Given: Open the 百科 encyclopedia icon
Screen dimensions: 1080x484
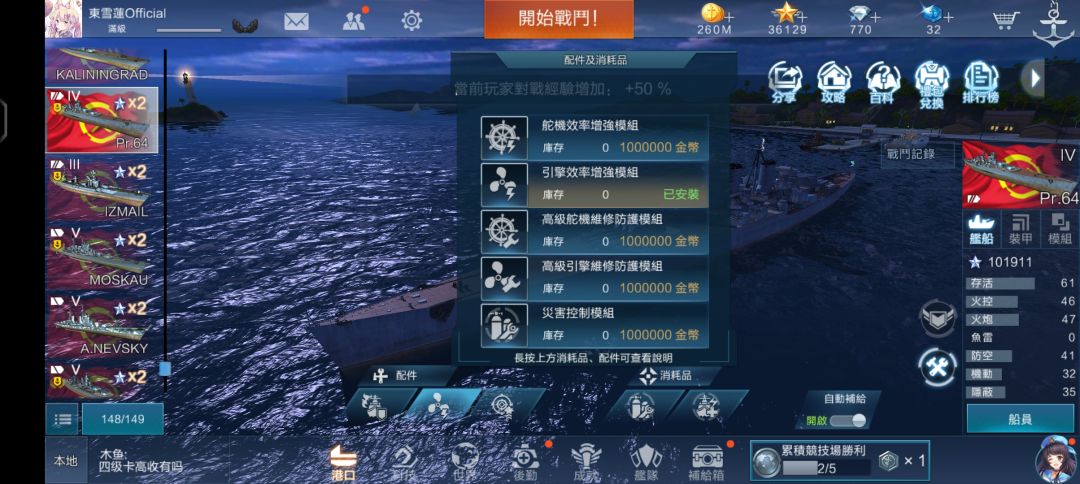Looking at the screenshot, I should [882, 81].
